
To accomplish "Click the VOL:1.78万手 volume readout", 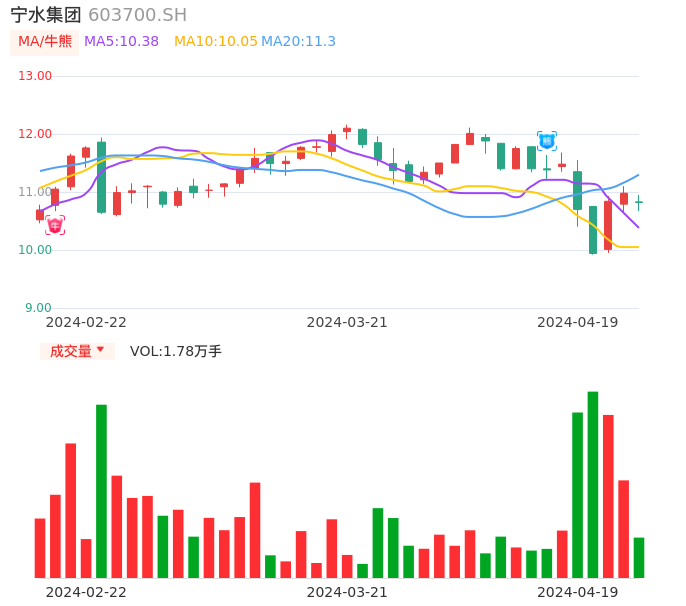I will (x=176, y=351).
